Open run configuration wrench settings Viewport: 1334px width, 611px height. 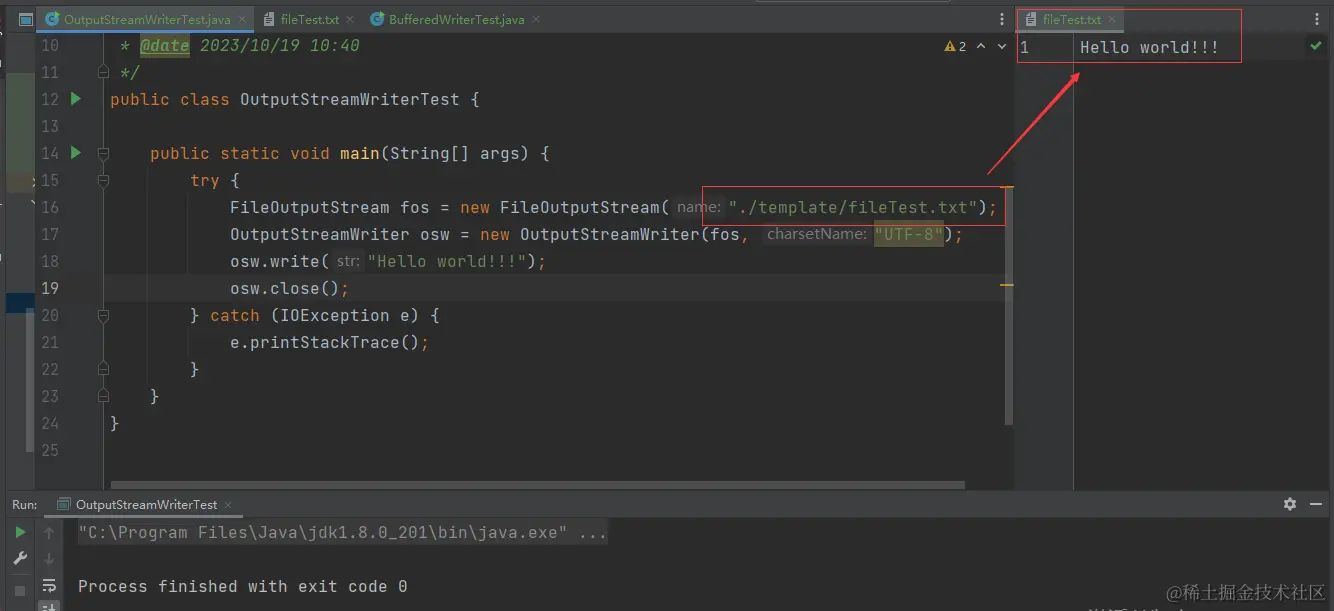pyautogui.click(x=20, y=559)
